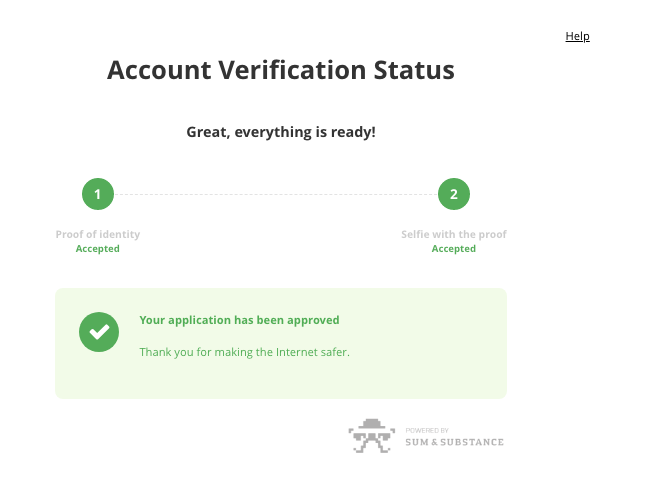The width and height of the screenshot is (650, 500).
Task: Click the Account Verification Status heading
Action: point(281,70)
